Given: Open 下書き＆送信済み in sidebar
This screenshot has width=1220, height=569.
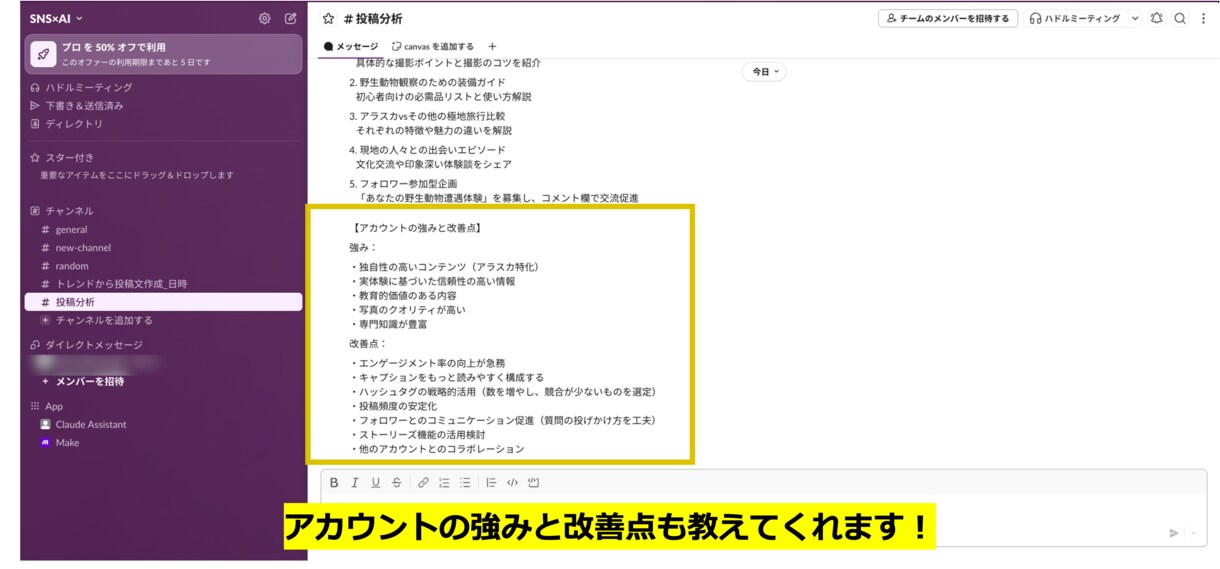Looking at the screenshot, I should click(x=77, y=105).
